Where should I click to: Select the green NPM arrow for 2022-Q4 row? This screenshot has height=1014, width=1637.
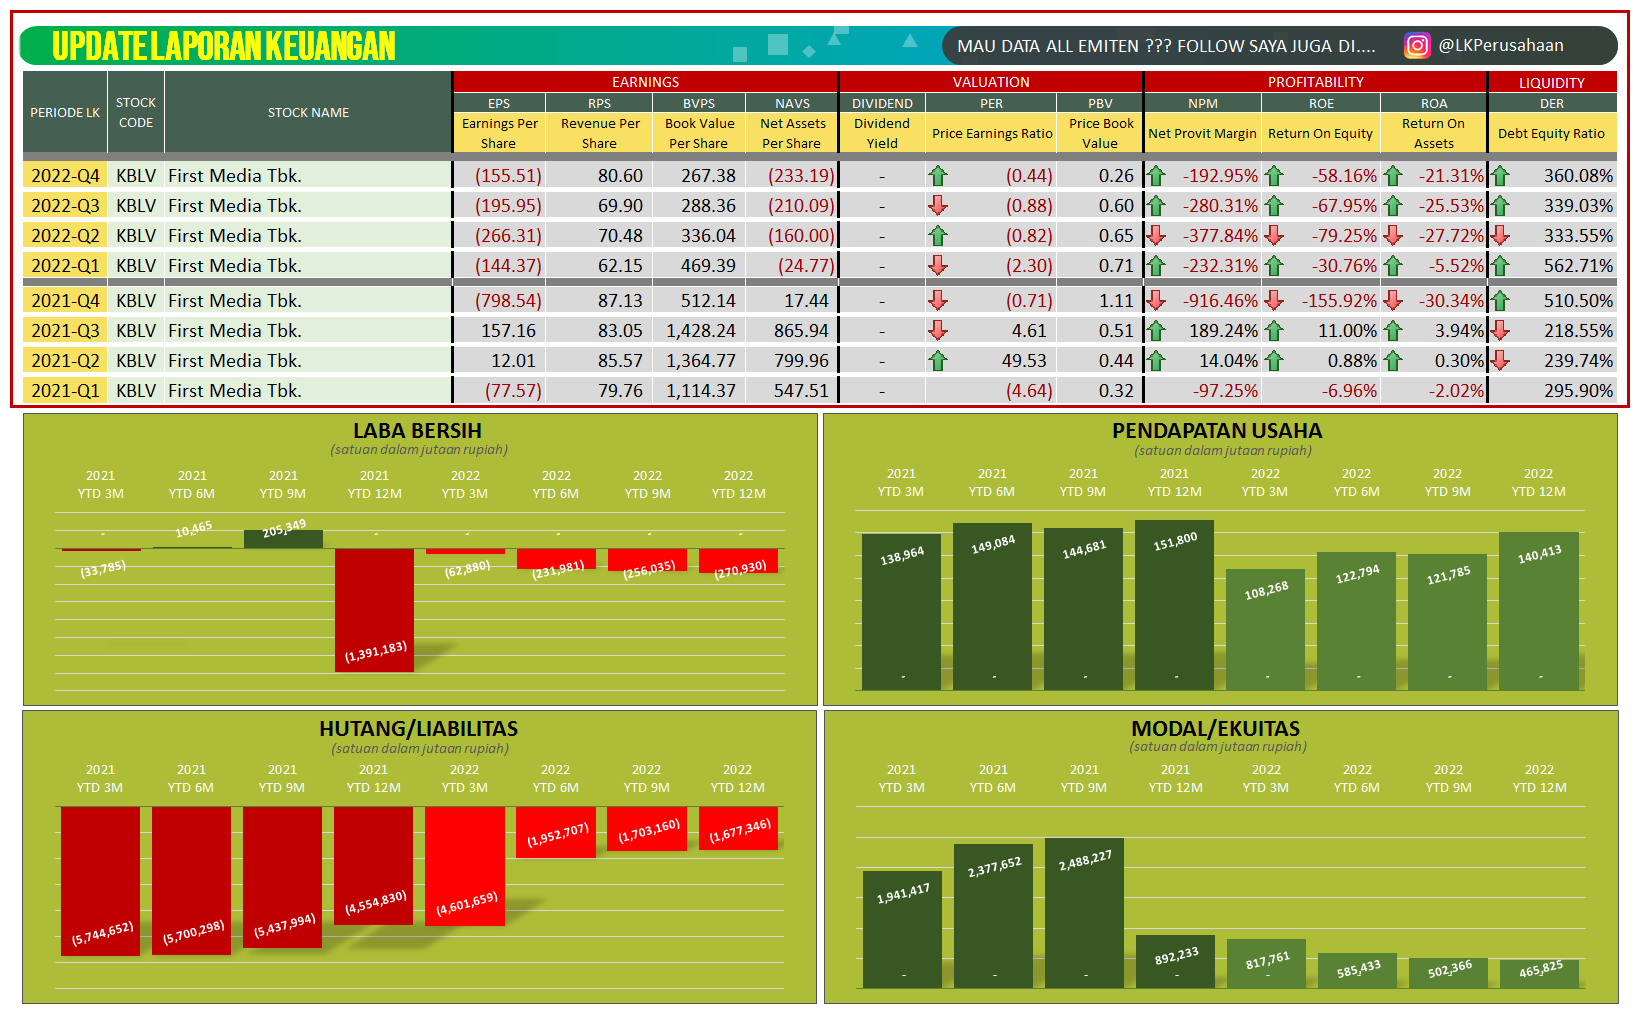click(x=1157, y=175)
